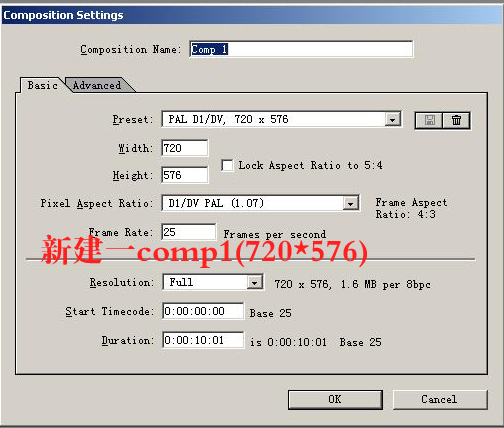Click the Start Timecode field
The width and height of the screenshot is (504, 428).
click(x=203, y=311)
